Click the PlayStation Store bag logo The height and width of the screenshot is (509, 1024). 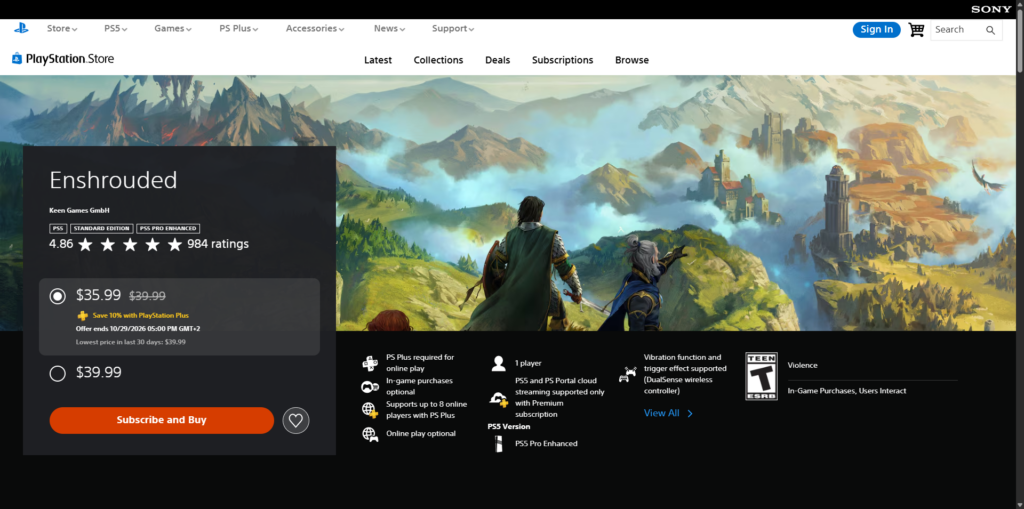coord(17,59)
